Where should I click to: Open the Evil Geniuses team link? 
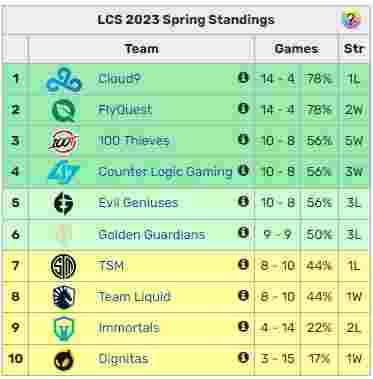(138, 203)
